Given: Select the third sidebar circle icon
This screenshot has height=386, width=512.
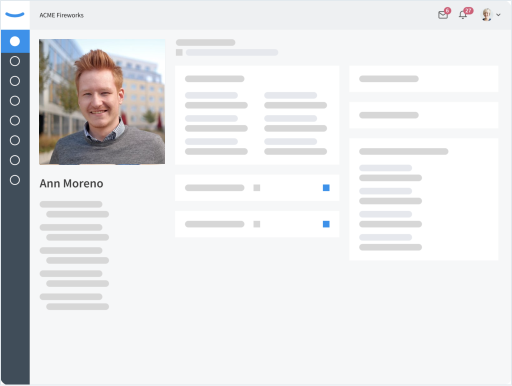Looking at the screenshot, I should (15, 81).
